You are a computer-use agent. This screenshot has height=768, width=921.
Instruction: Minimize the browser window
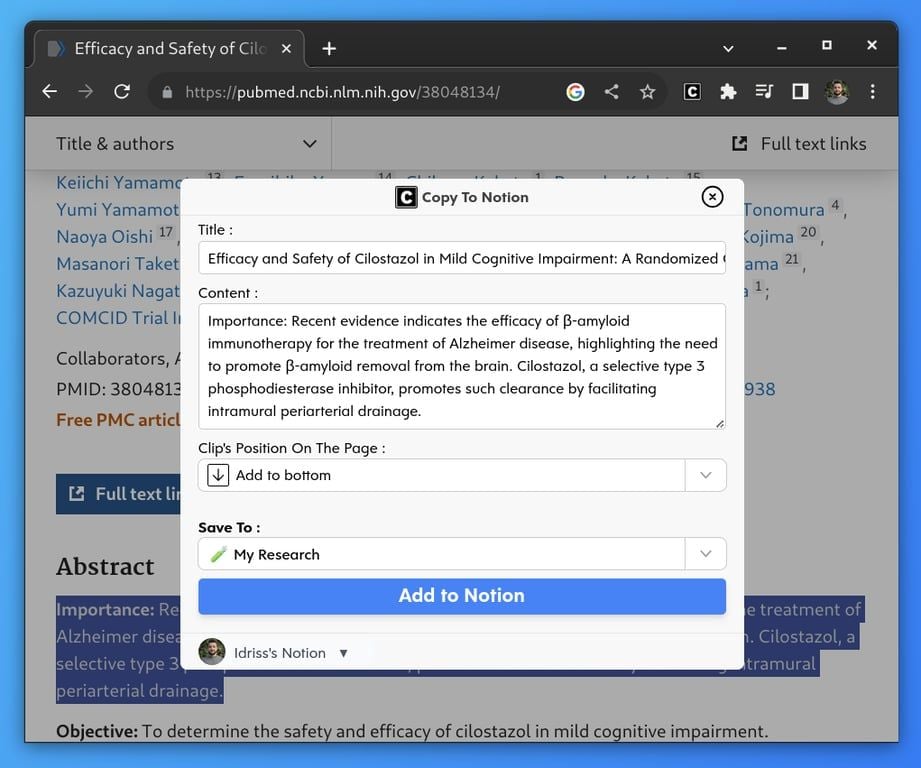pos(781,49)
